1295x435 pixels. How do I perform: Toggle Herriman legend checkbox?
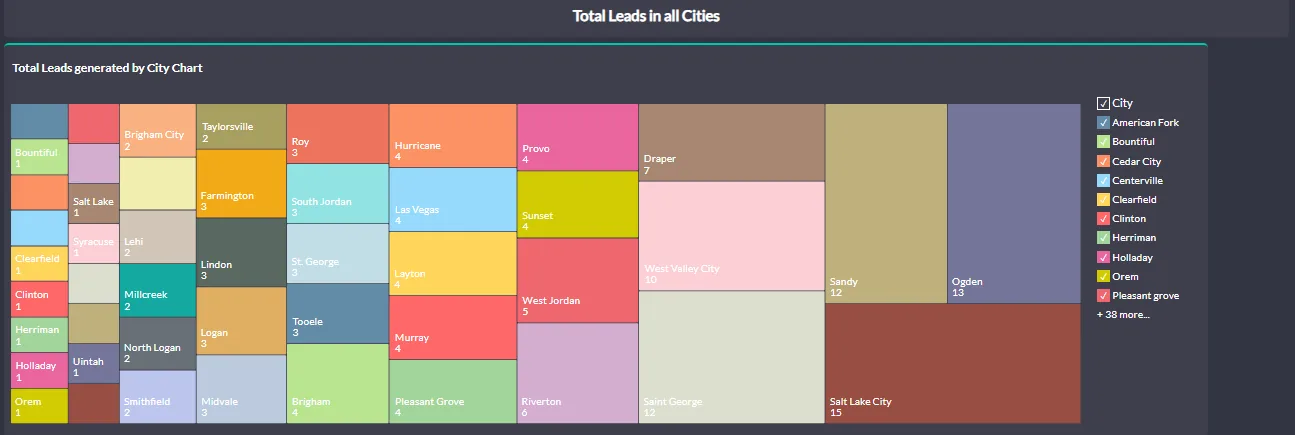click(x=1103, y=238)
